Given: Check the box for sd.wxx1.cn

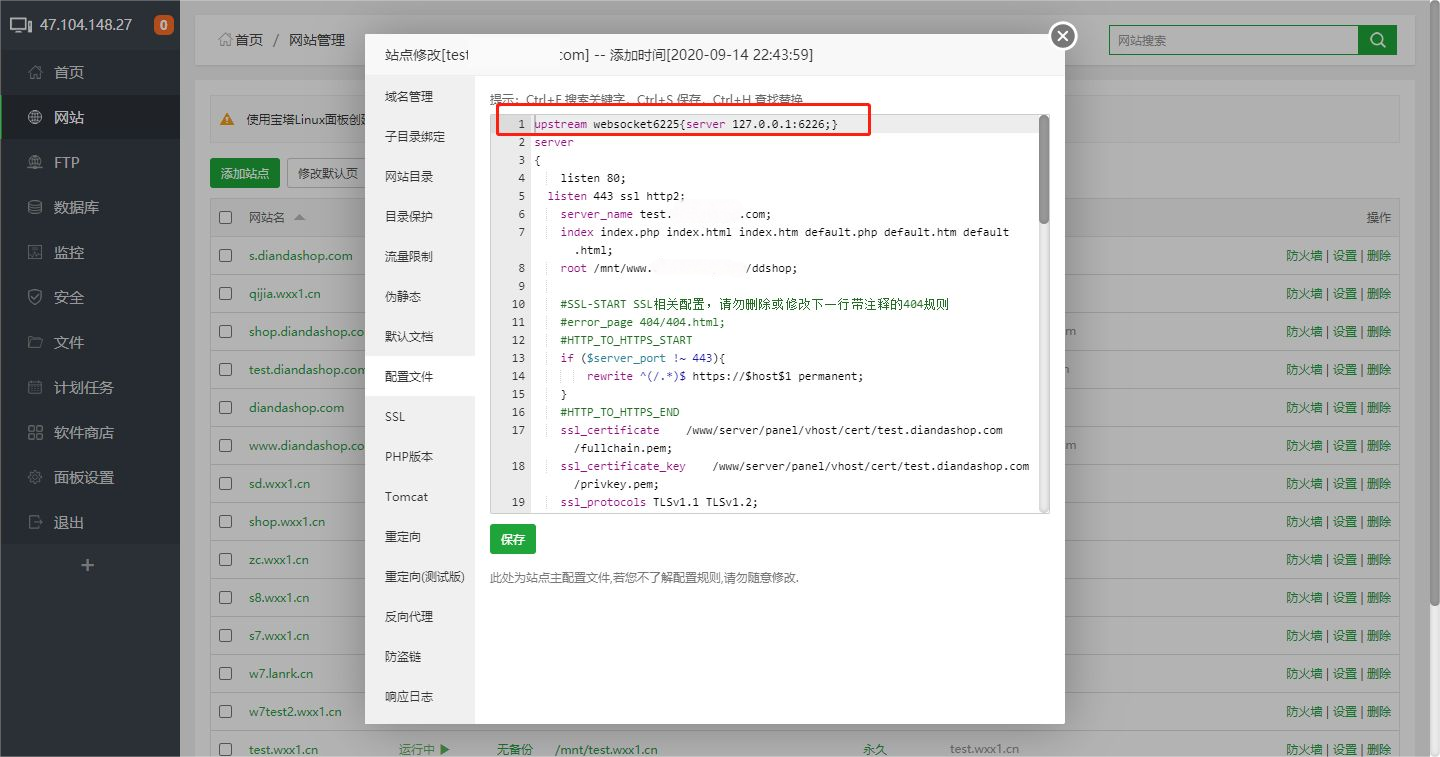Looking at the screenshot, I should [226, 483].
